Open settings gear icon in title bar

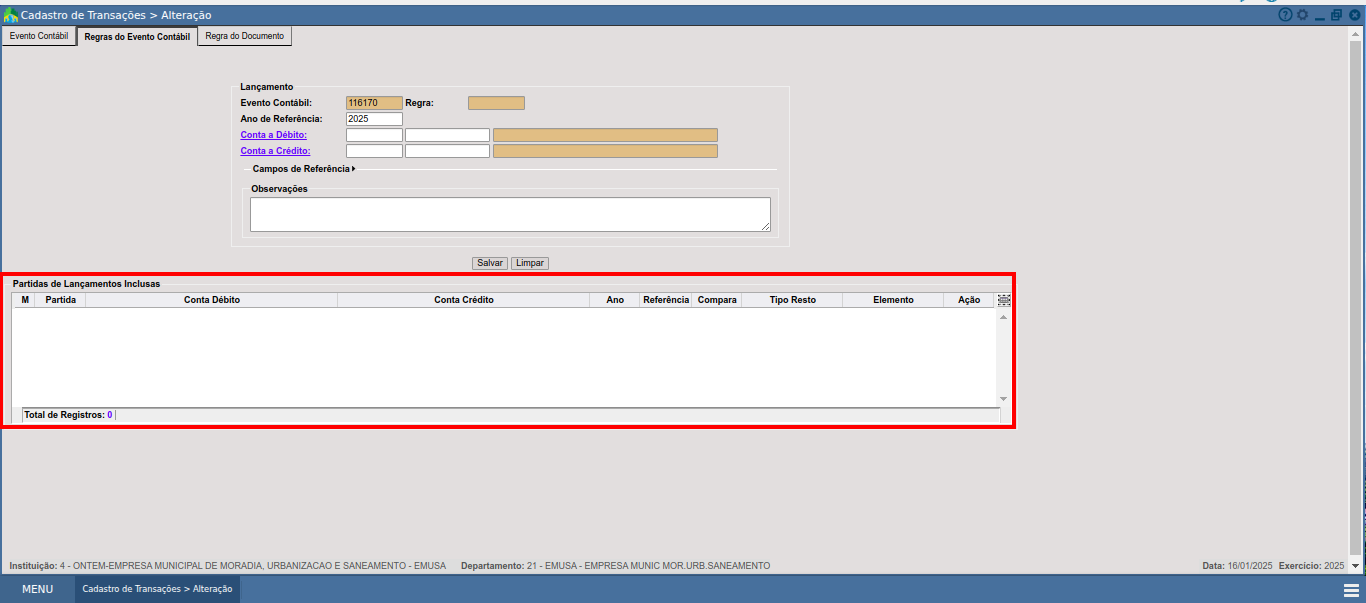[1302, 15]
